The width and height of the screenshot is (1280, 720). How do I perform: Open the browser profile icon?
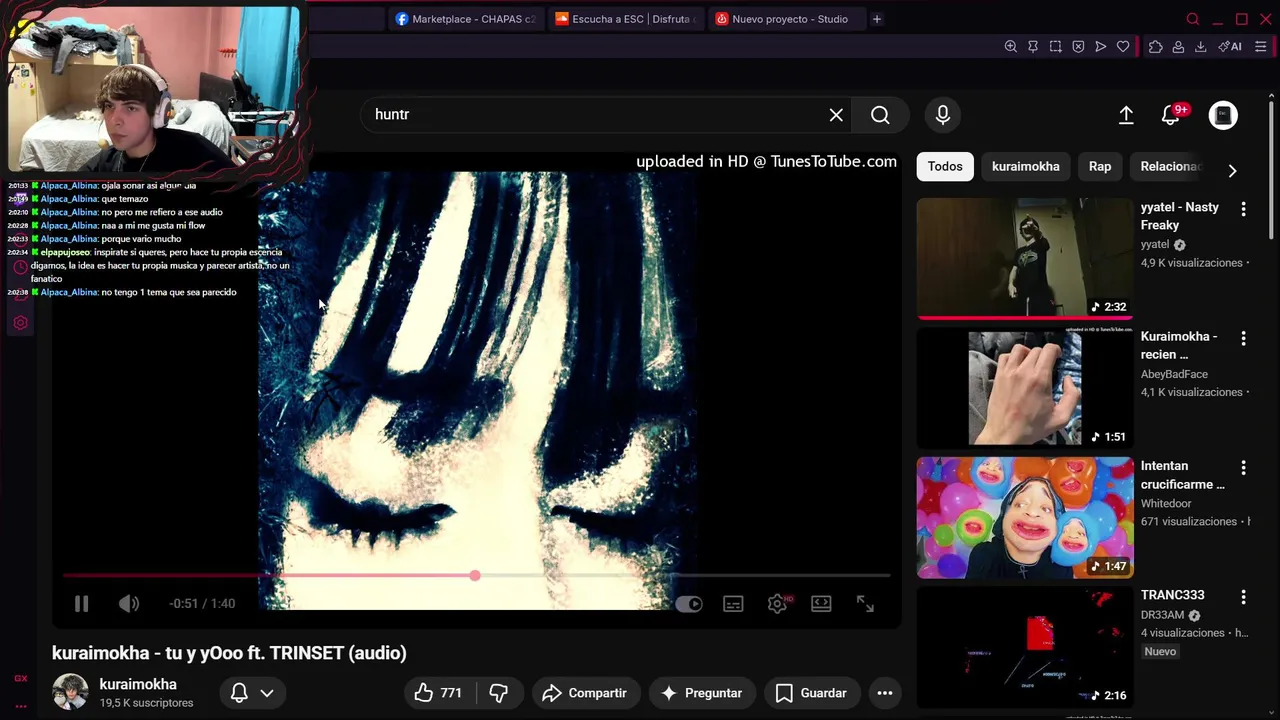pos(1178,47)
